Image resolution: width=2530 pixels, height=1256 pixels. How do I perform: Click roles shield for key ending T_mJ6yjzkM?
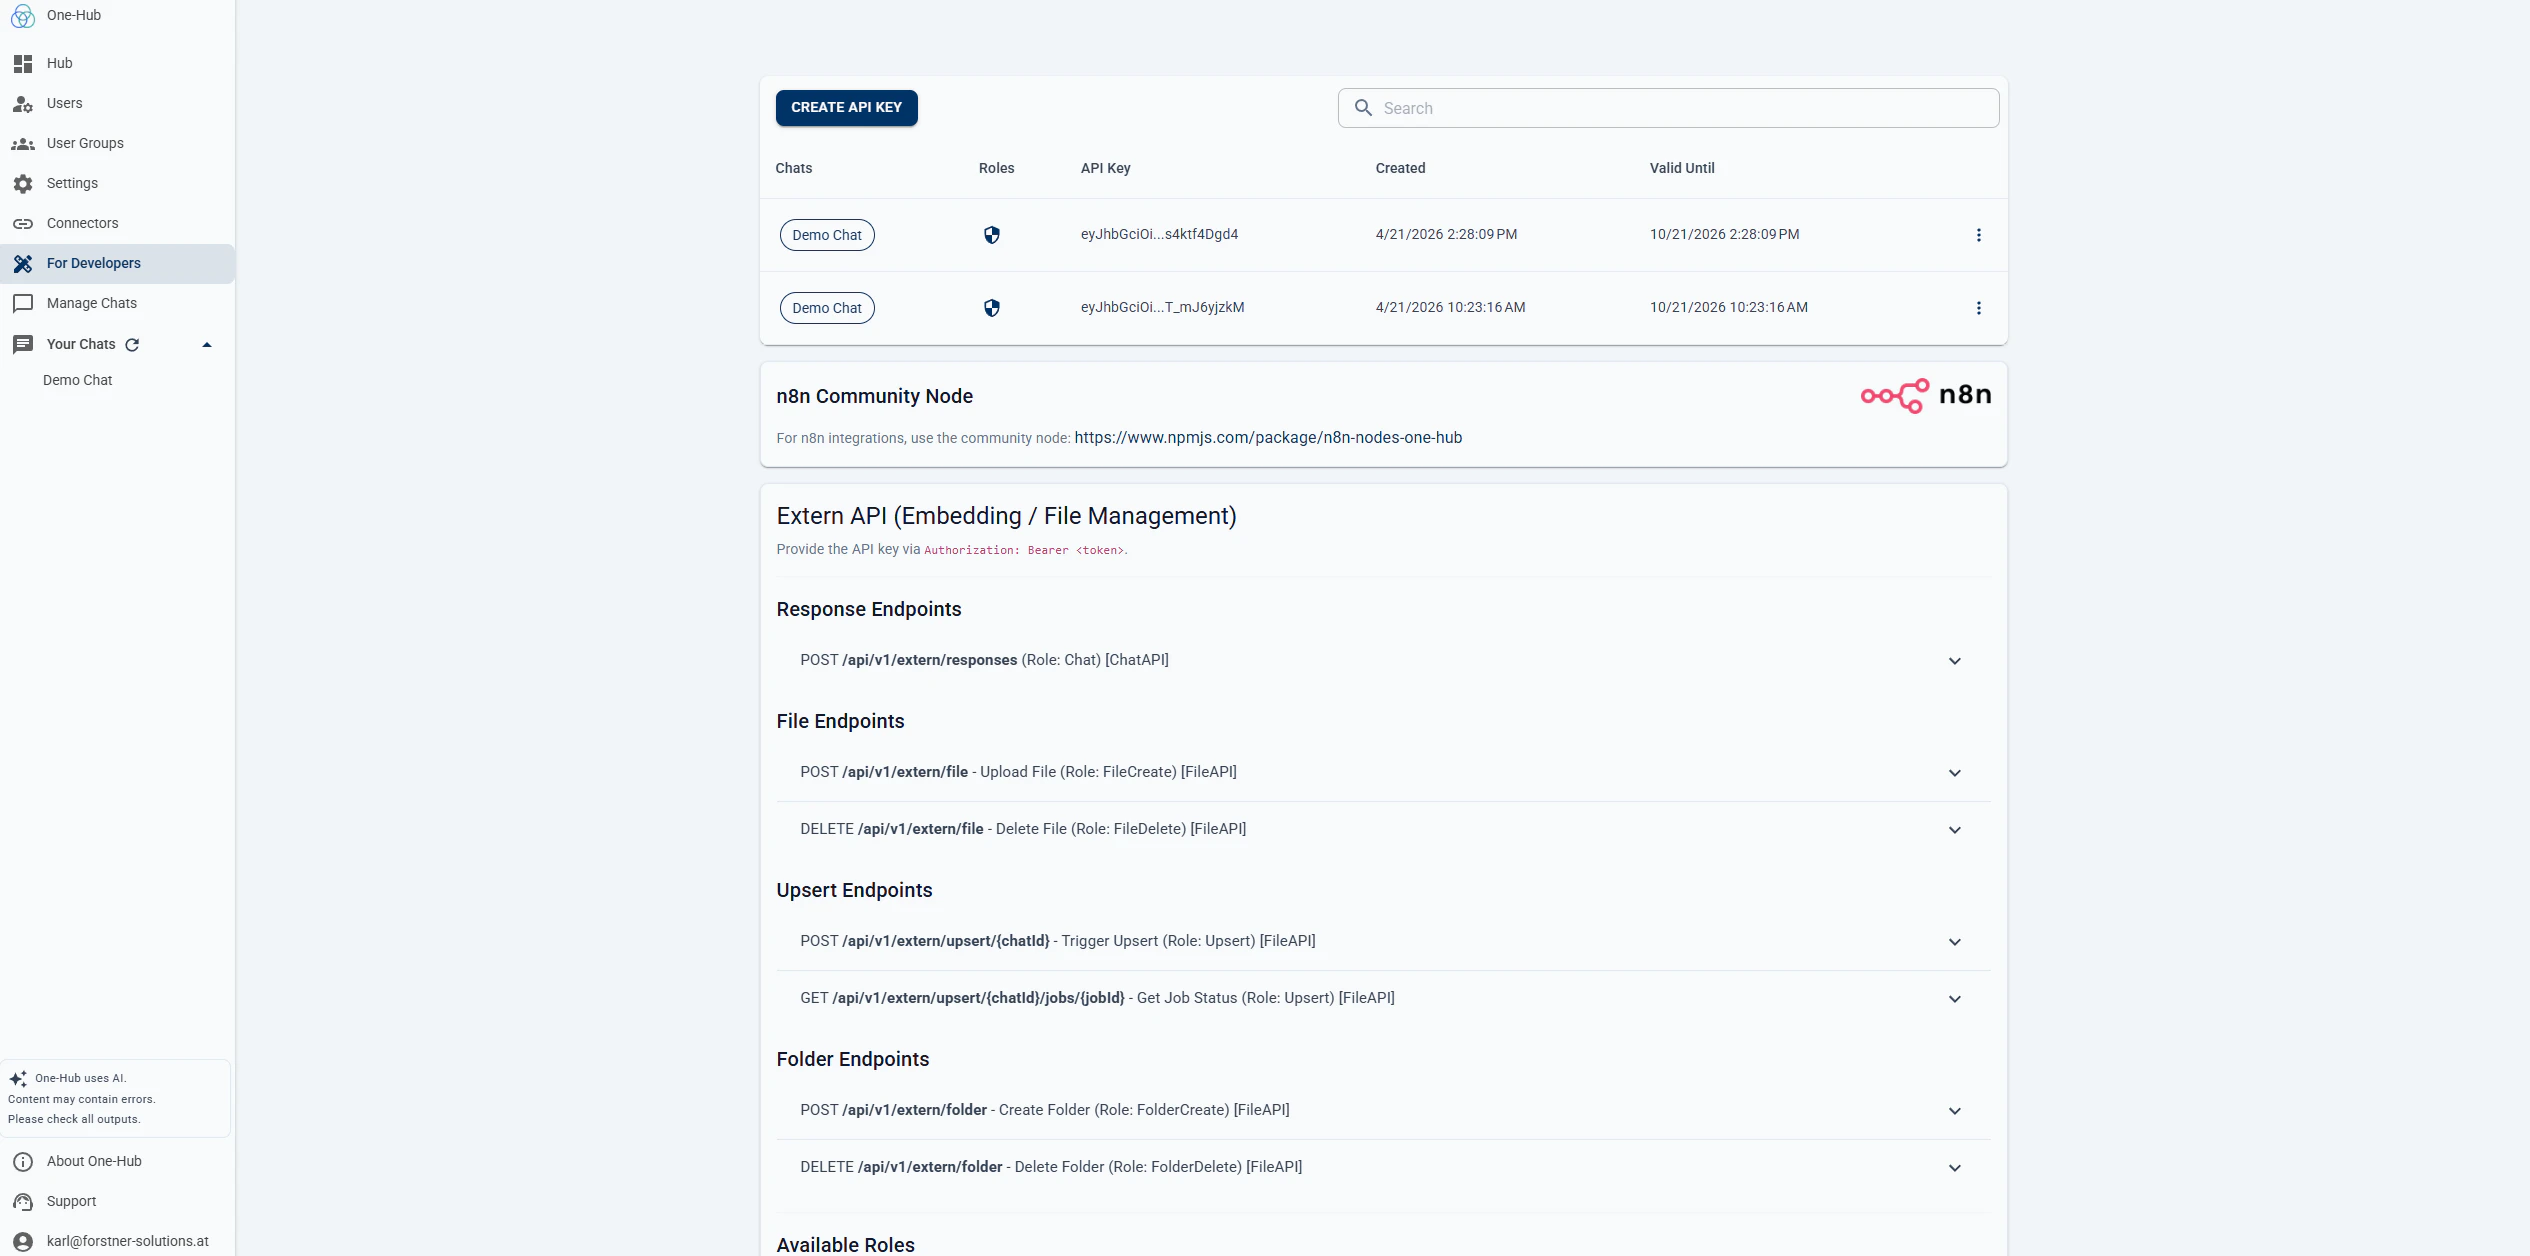tap(992, 308)
